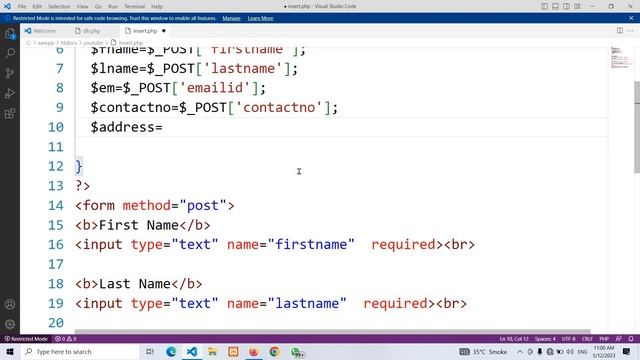Open the Search view in activity bar
This screenshot has height=360, width=640.
(10, 53)
